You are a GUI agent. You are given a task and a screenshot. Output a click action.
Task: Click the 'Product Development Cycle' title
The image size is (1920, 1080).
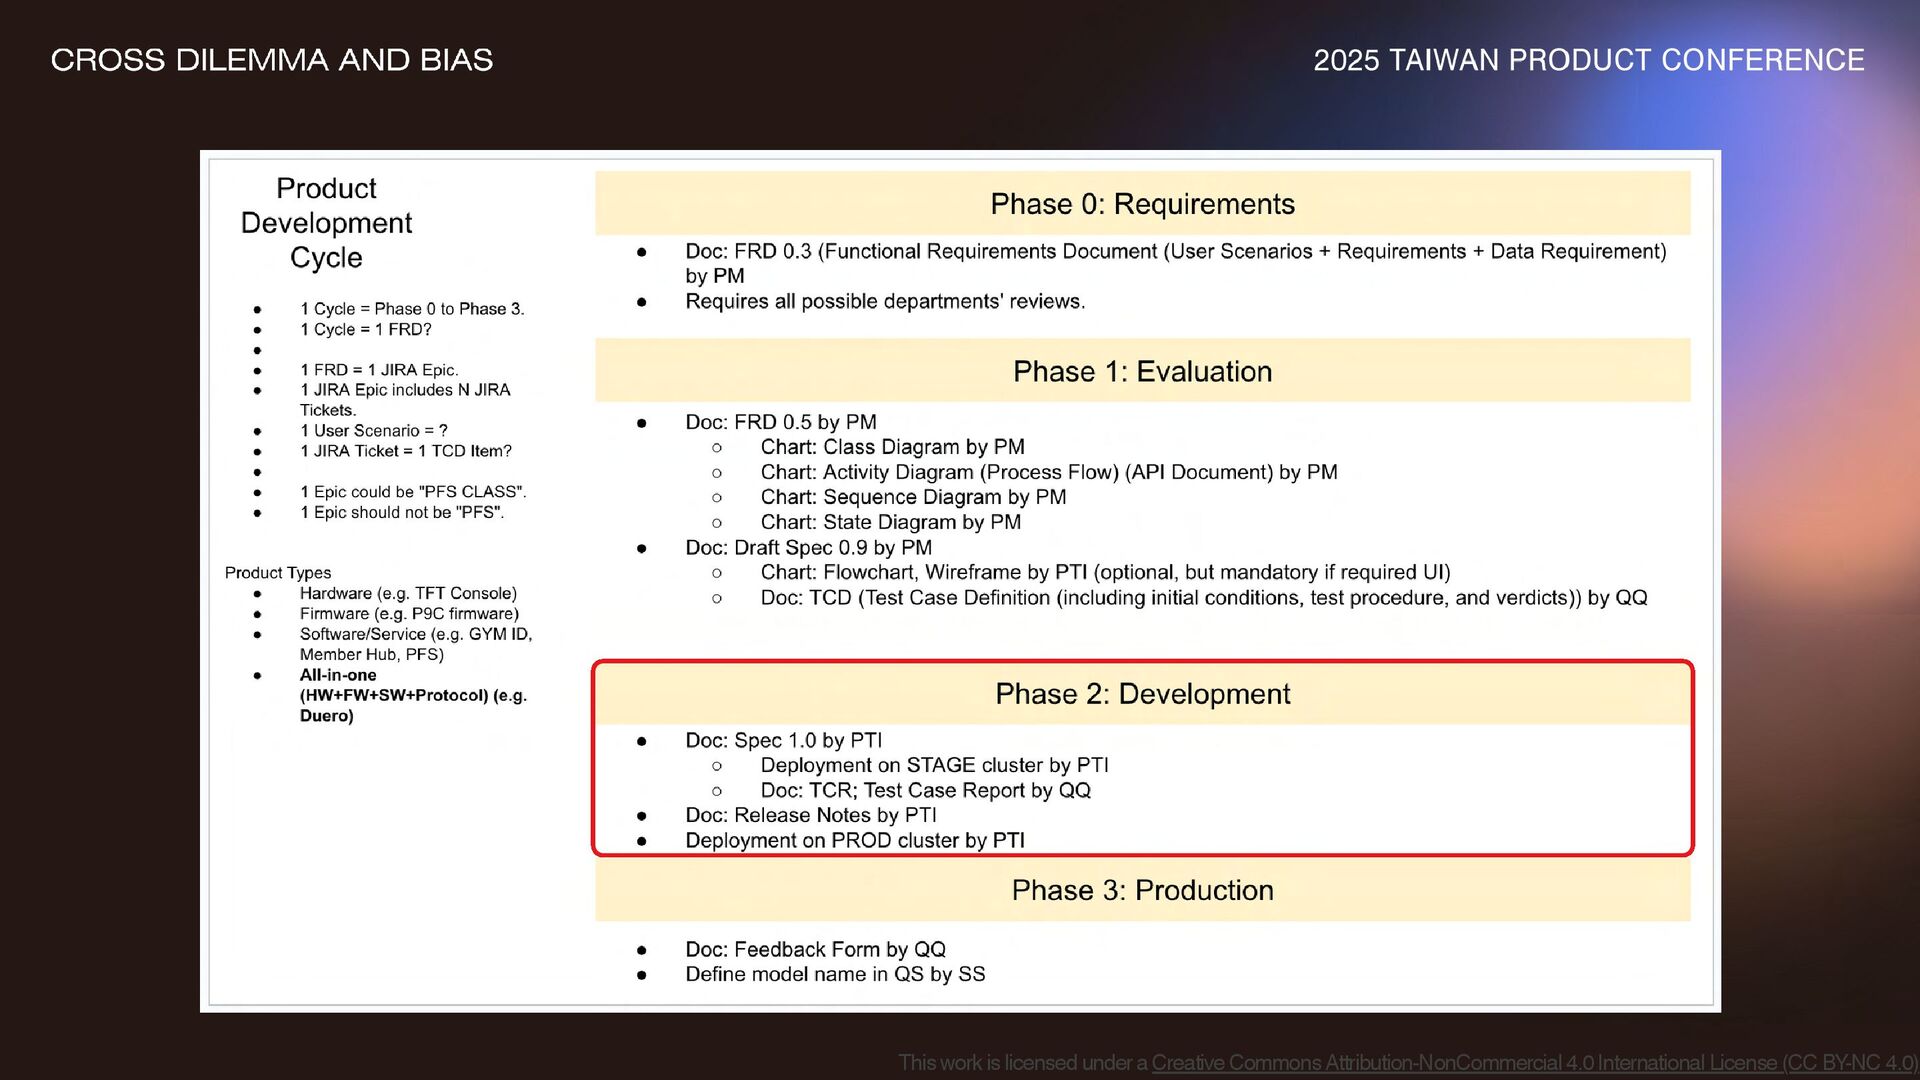coord(326,222)
